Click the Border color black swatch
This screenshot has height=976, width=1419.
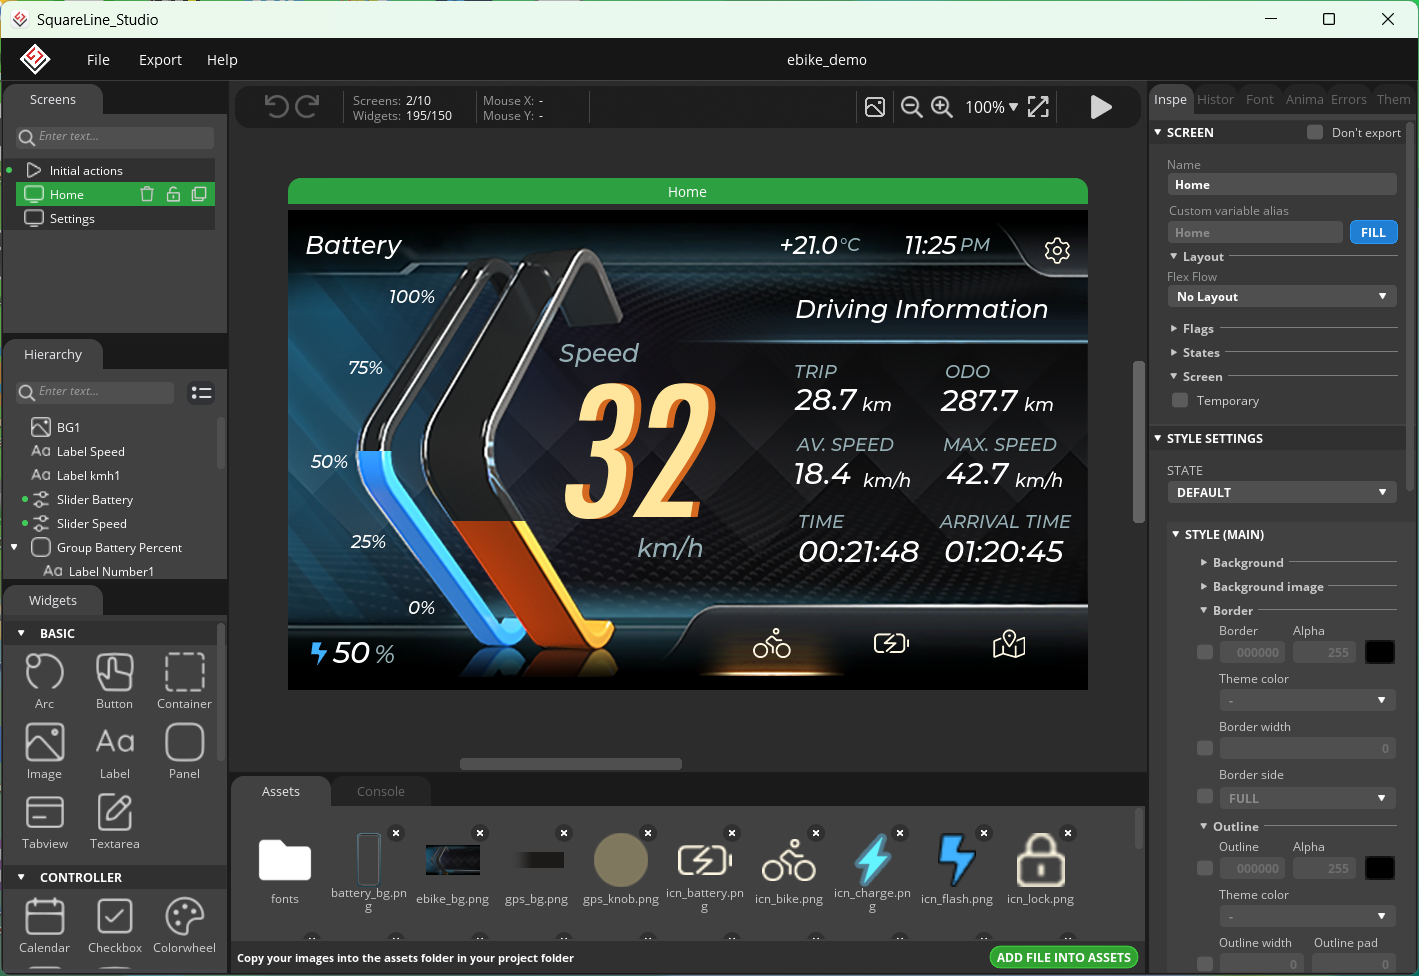[x=1379, y=652]
